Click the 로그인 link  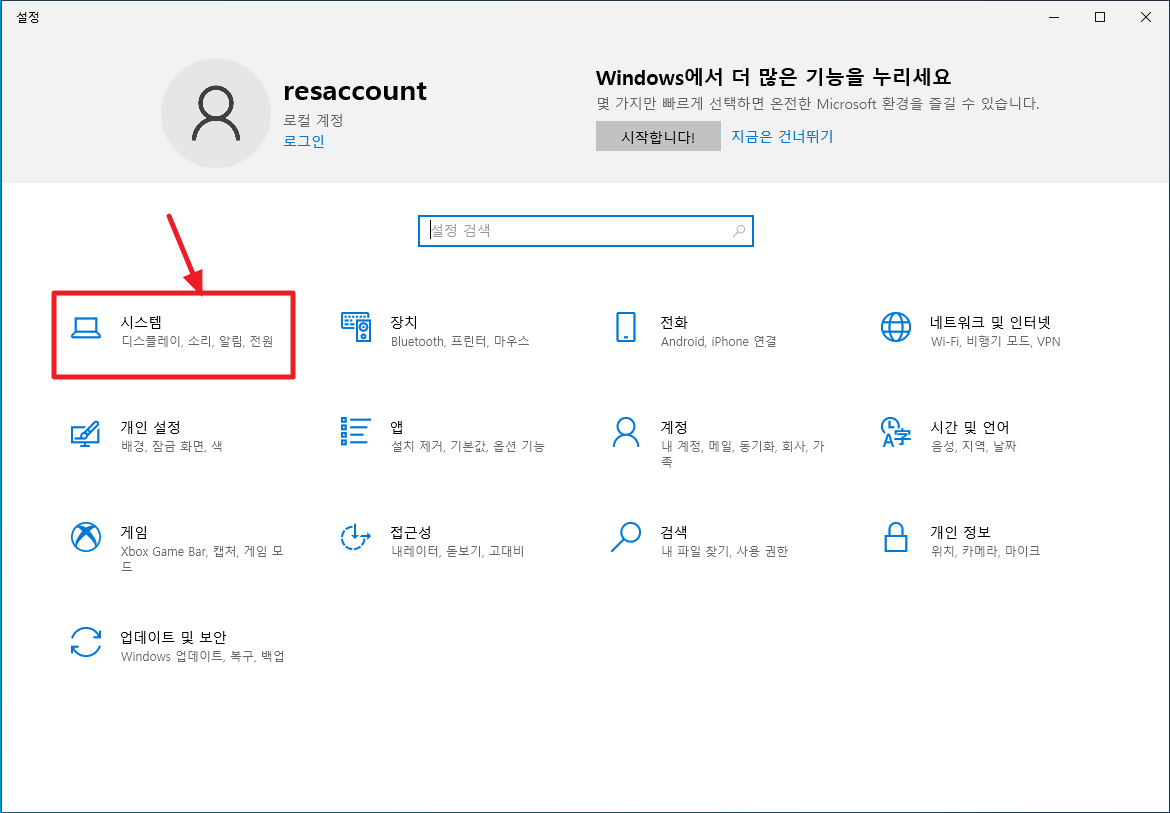pos(304,141)
